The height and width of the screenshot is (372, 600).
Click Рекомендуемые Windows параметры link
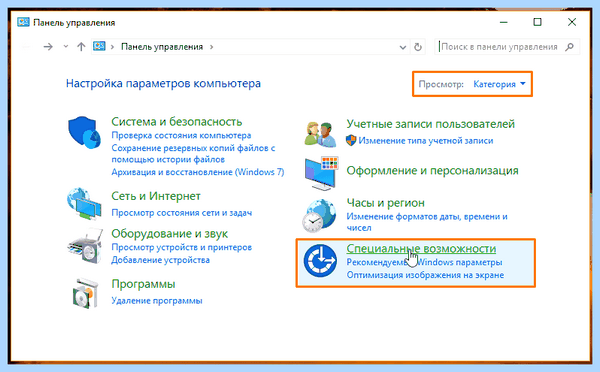click(424, 263)
